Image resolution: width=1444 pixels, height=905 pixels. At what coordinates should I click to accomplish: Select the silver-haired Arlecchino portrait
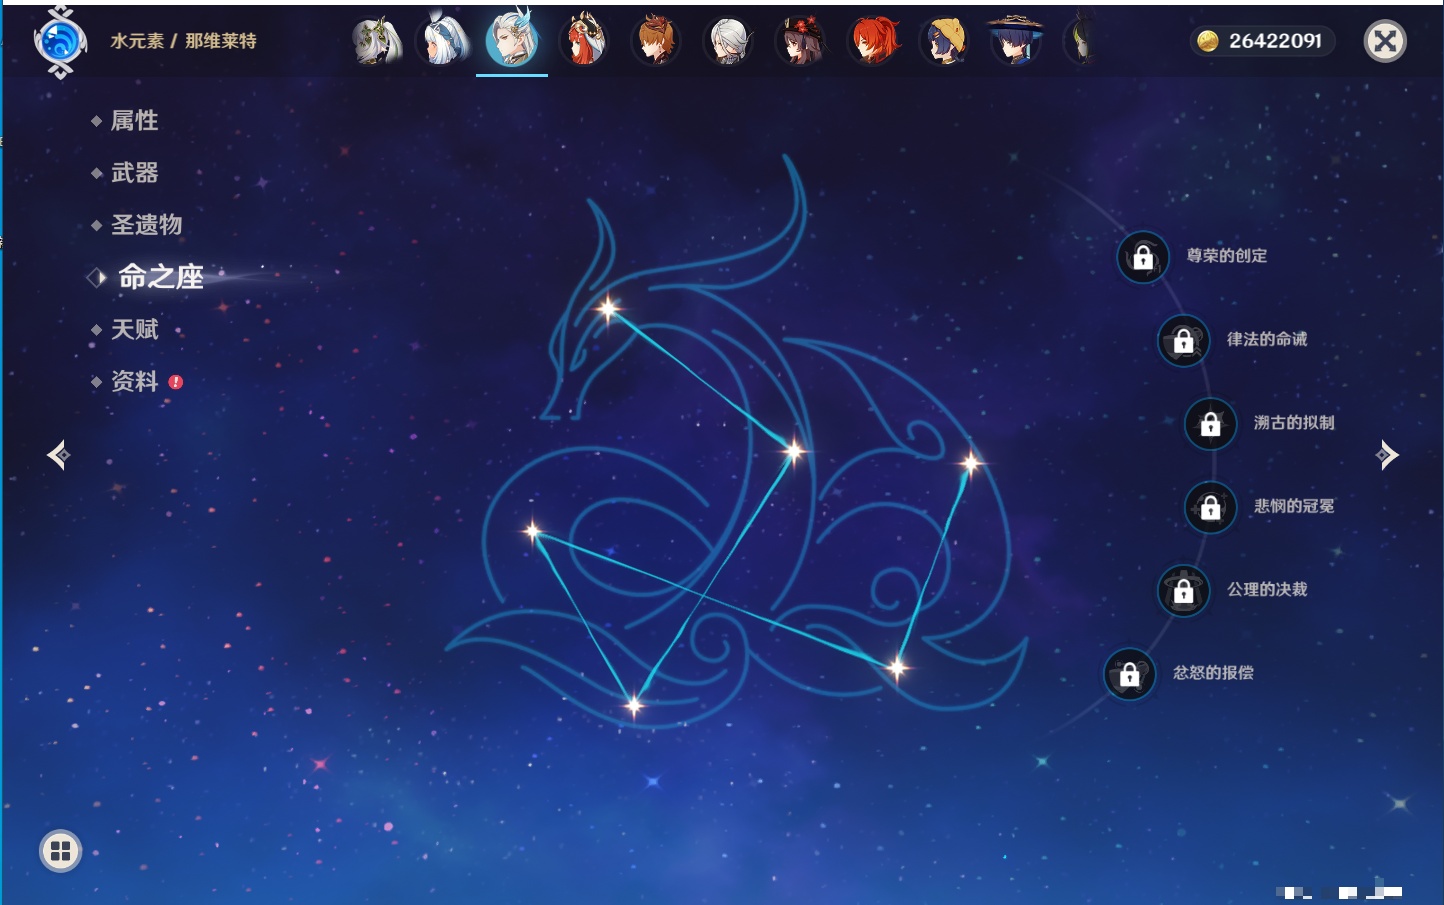[728, 41]
